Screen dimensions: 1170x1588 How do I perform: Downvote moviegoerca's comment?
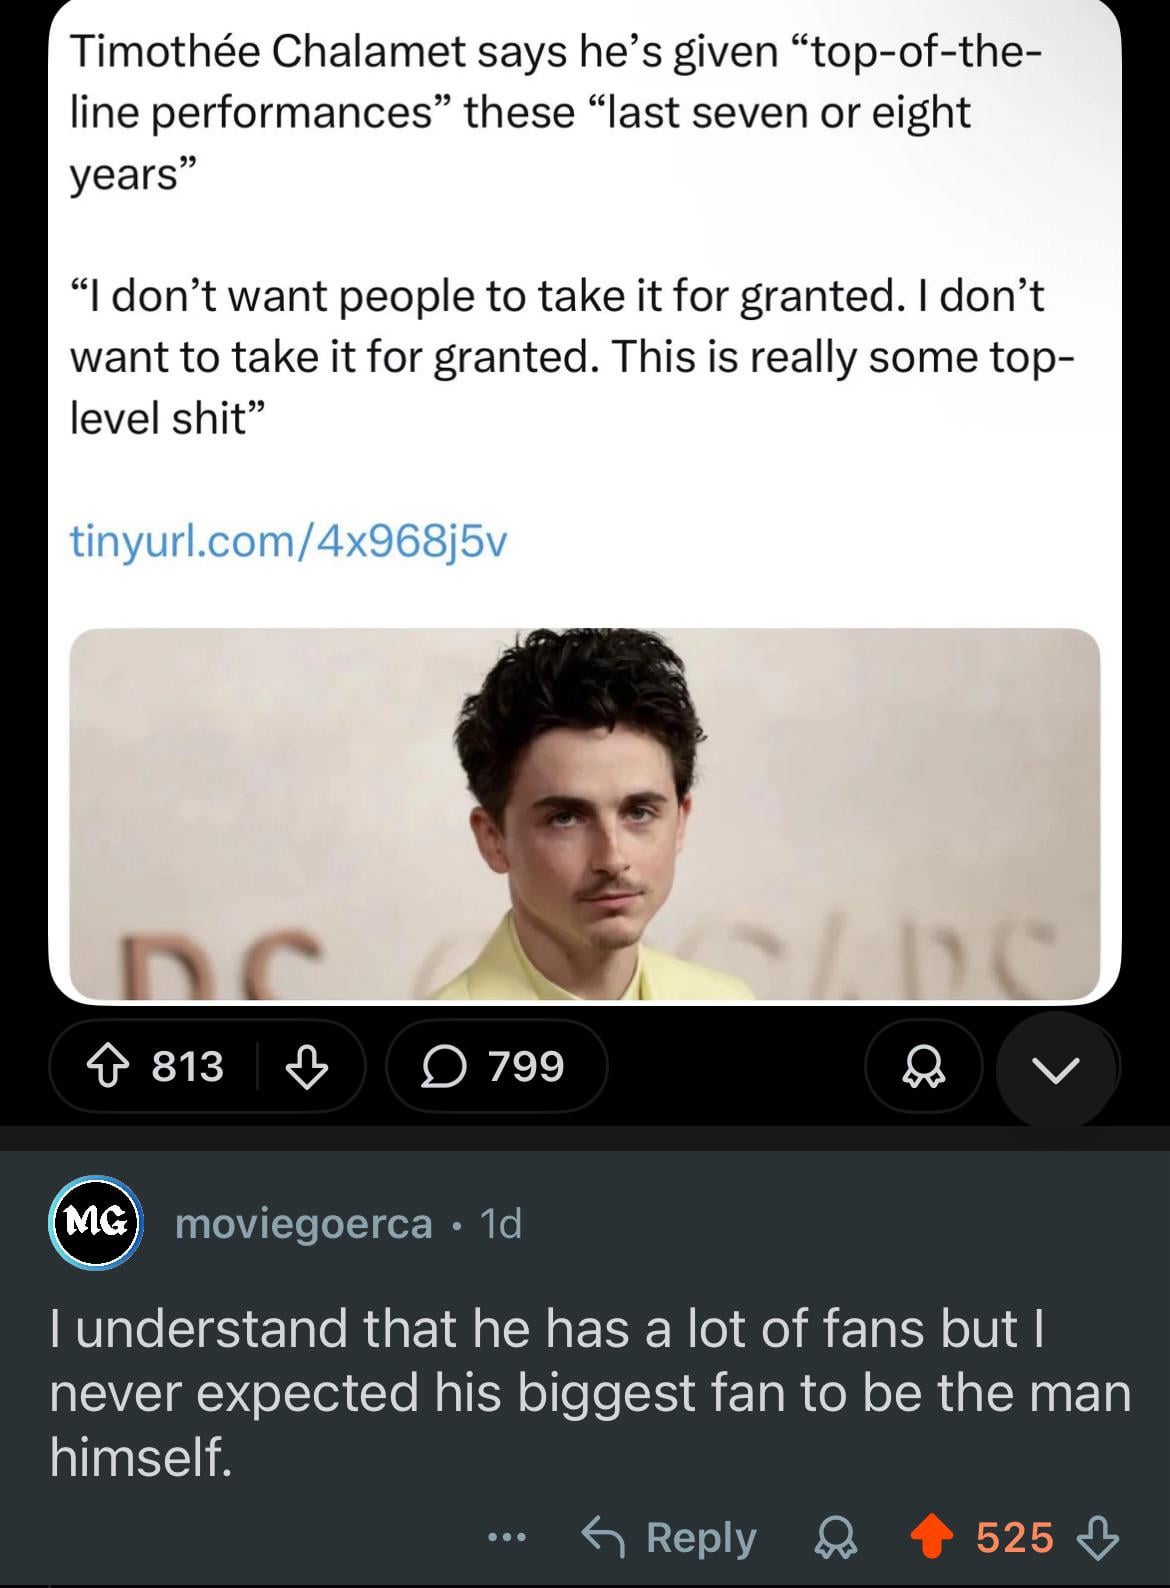click(1098, 1537)
